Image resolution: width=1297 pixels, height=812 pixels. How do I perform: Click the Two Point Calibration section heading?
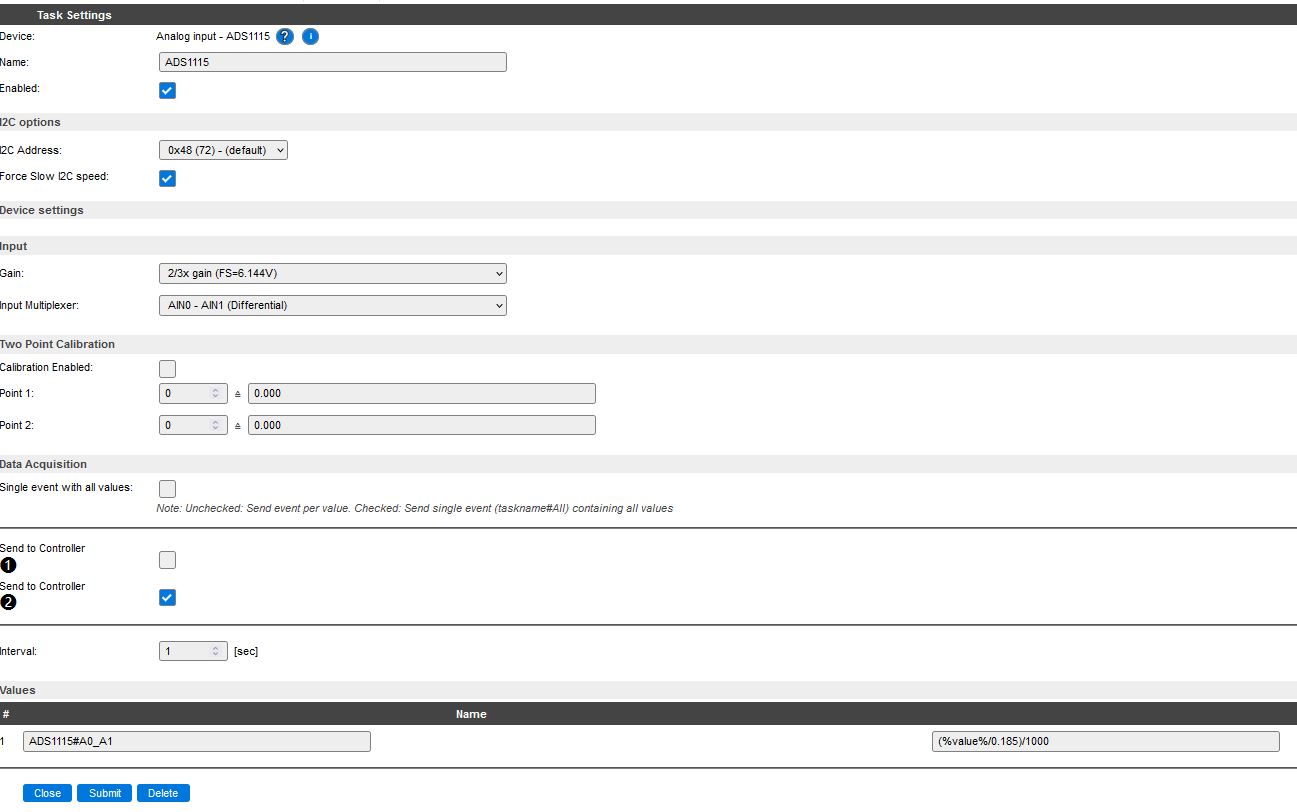(57, 344)
